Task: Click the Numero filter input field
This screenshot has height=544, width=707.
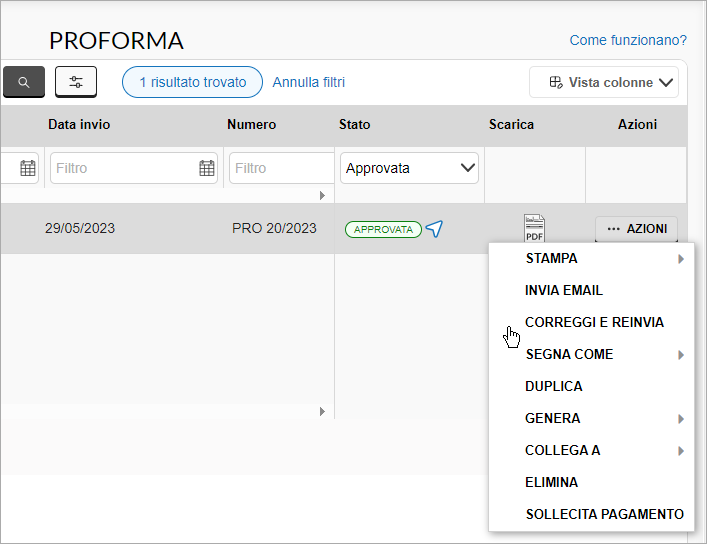Action: [282, 168]
